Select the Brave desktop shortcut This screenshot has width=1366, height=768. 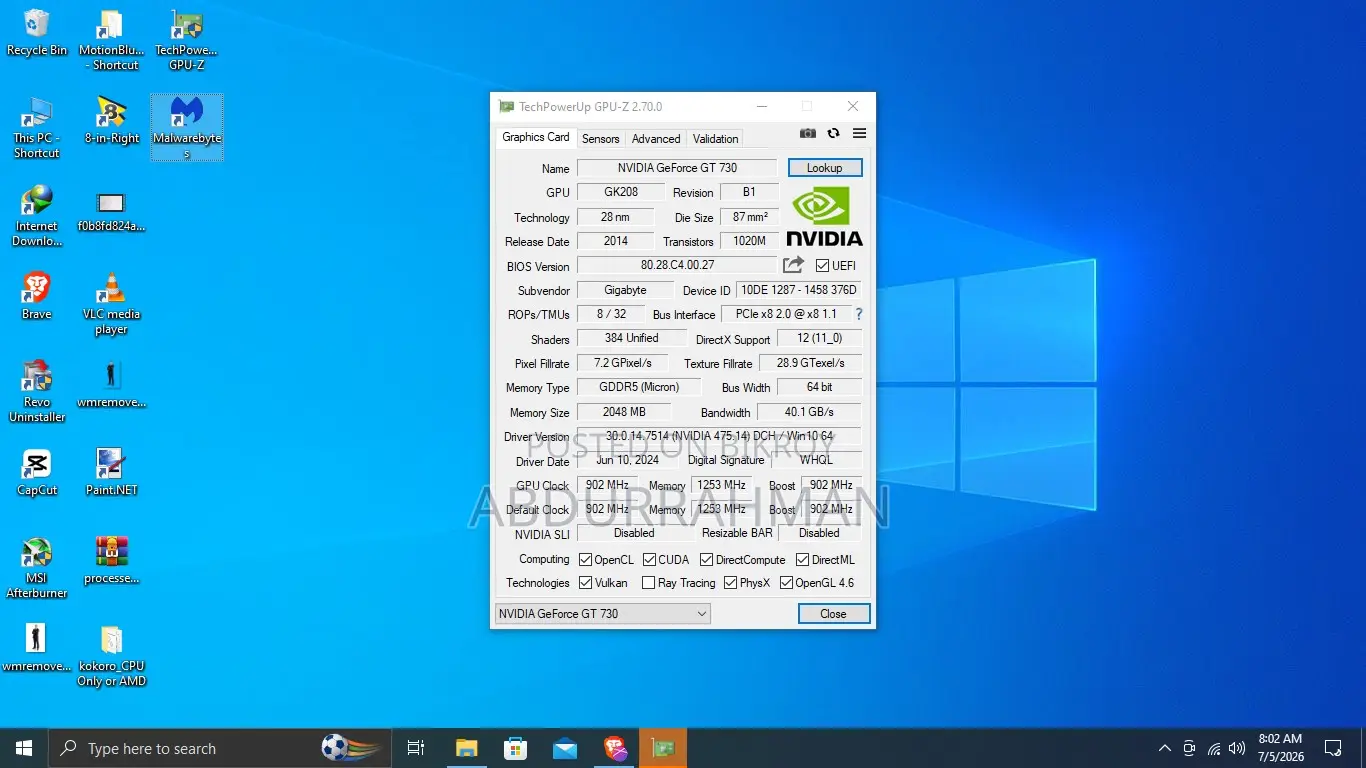point(37,297)
